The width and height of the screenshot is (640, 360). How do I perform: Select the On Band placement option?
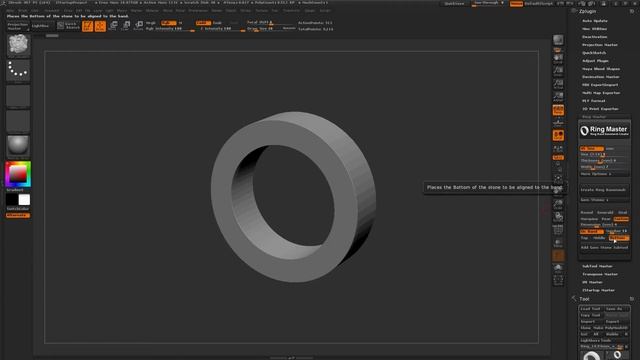[x=591, y=231]
